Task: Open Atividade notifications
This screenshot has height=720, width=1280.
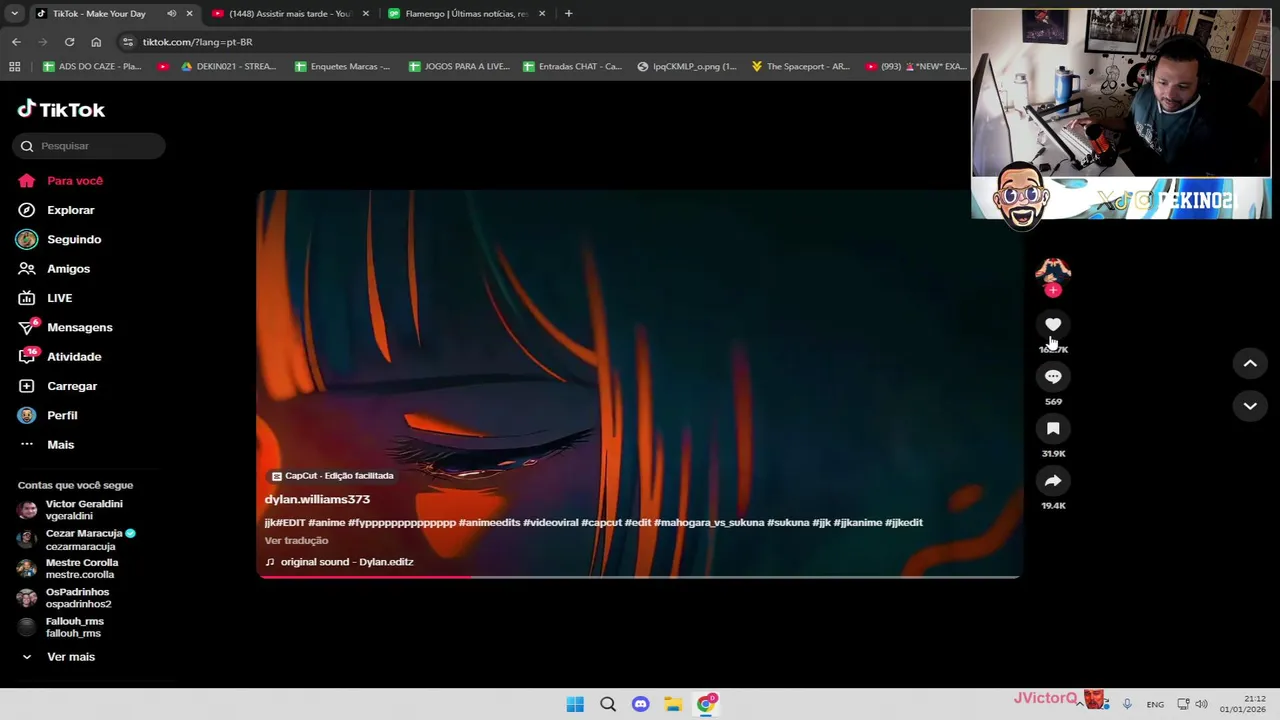Action: 74,356
